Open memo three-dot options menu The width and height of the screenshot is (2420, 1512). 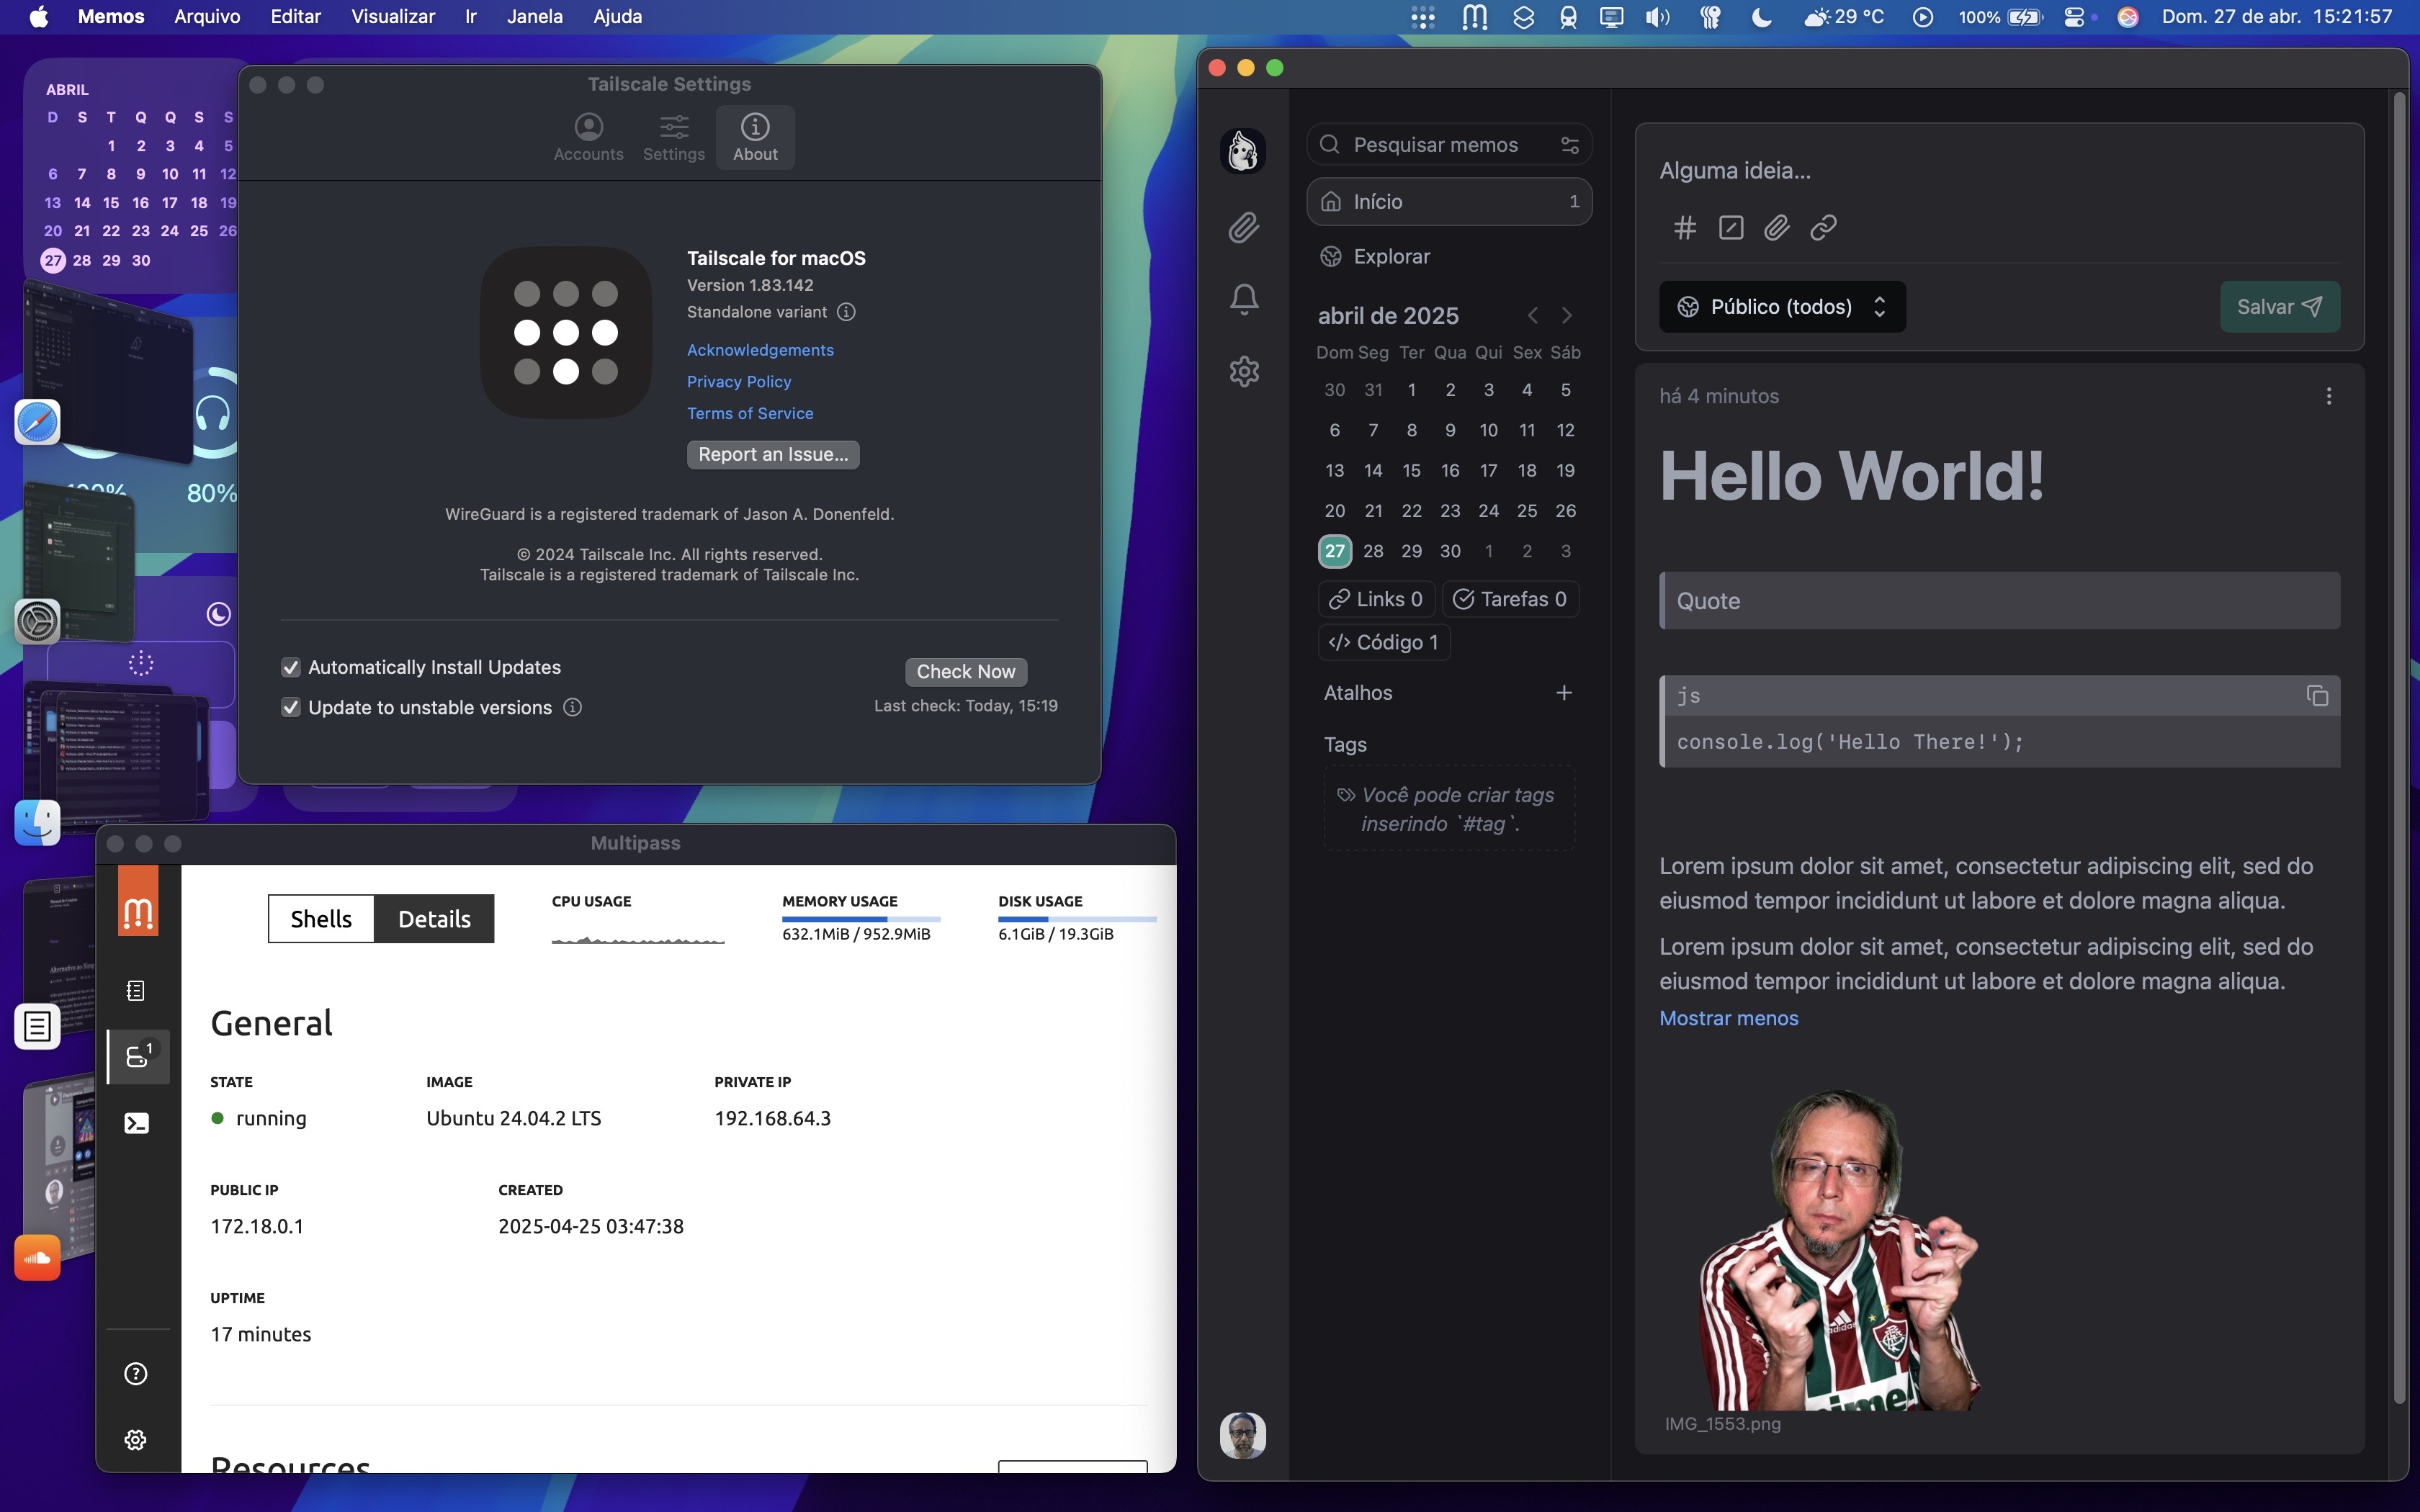coord(2328,396)
